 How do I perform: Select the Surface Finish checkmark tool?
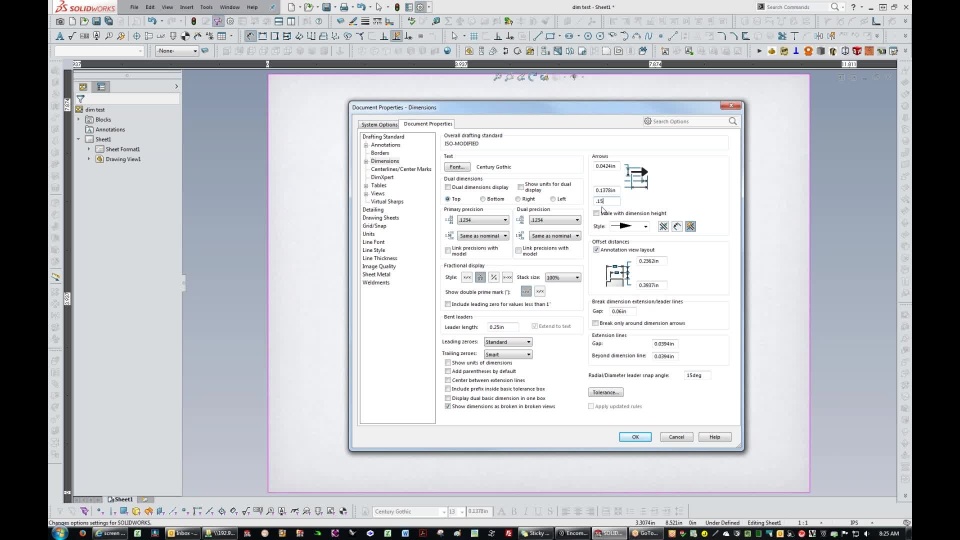[72, 36]
